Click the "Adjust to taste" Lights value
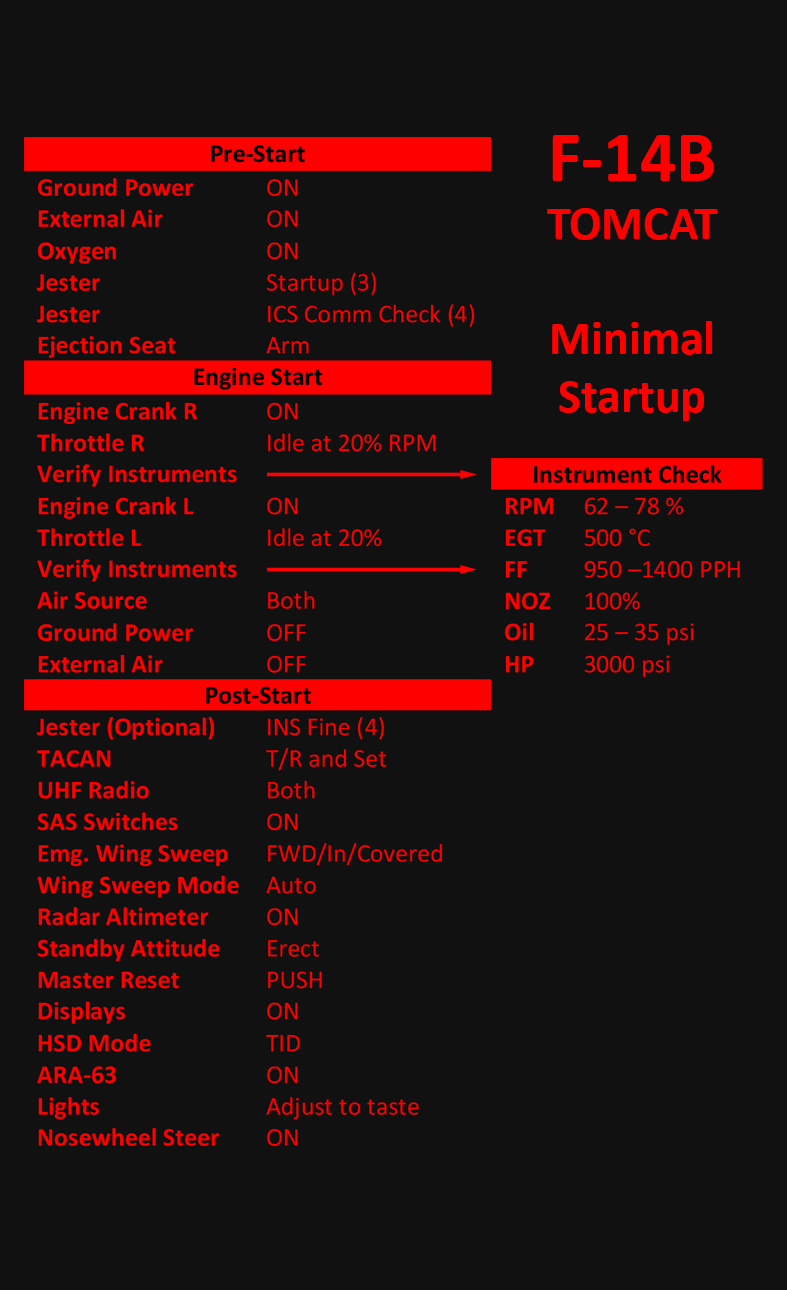The height and width of the screenshot is (1290, 787). click(342, 1107)
